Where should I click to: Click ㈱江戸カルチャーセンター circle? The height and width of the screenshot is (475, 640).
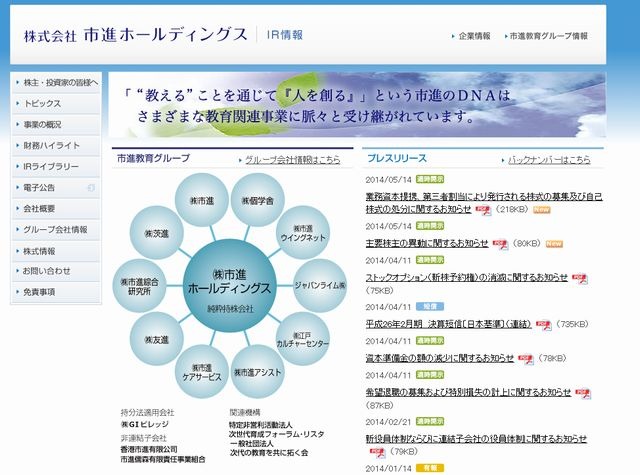tap(303, 339)
